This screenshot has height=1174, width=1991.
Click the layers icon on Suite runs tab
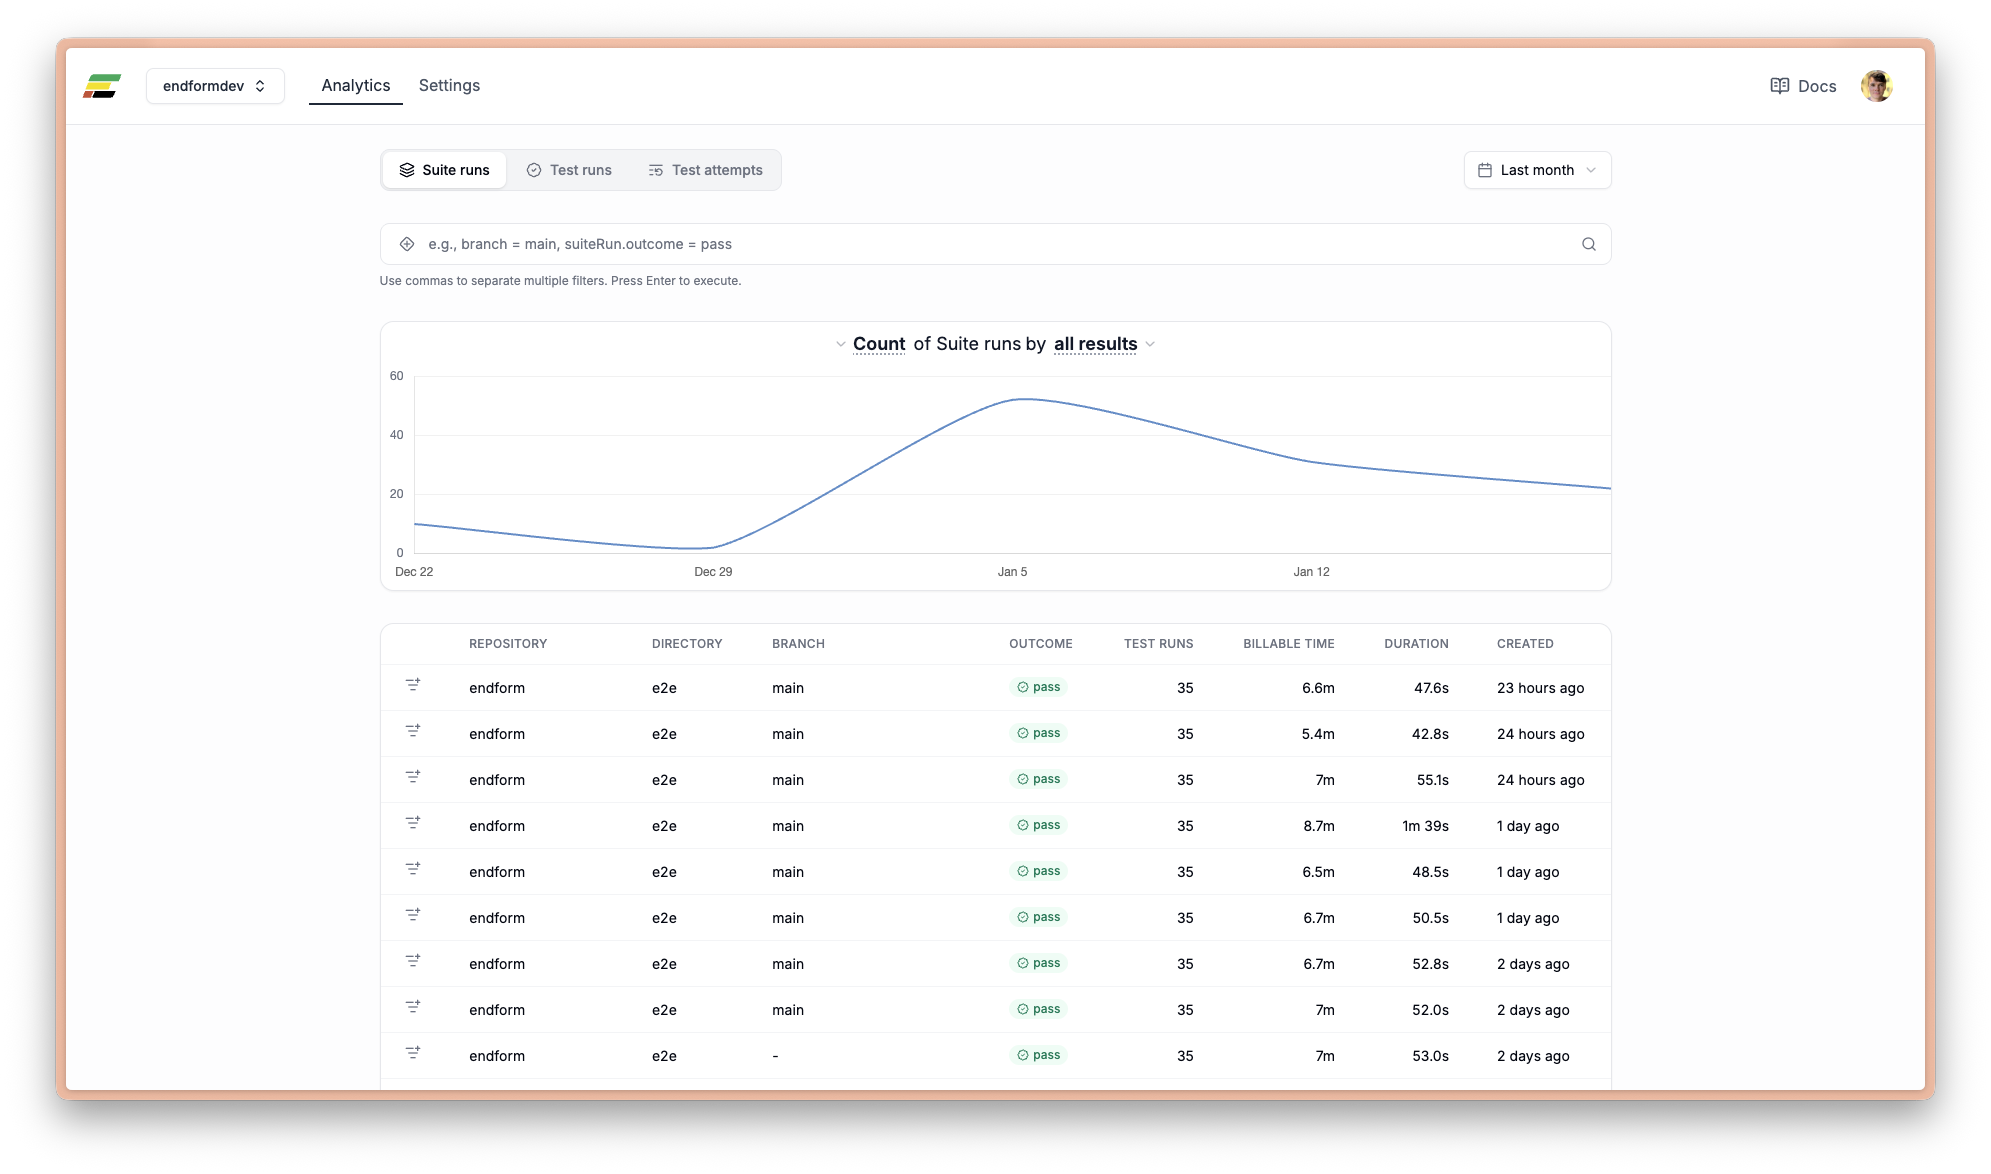coord(407,169)
